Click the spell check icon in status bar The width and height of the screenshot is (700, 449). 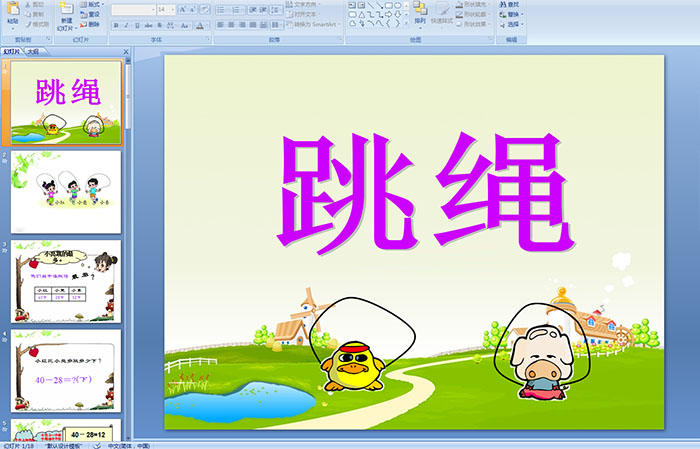(x=96, y=445)
